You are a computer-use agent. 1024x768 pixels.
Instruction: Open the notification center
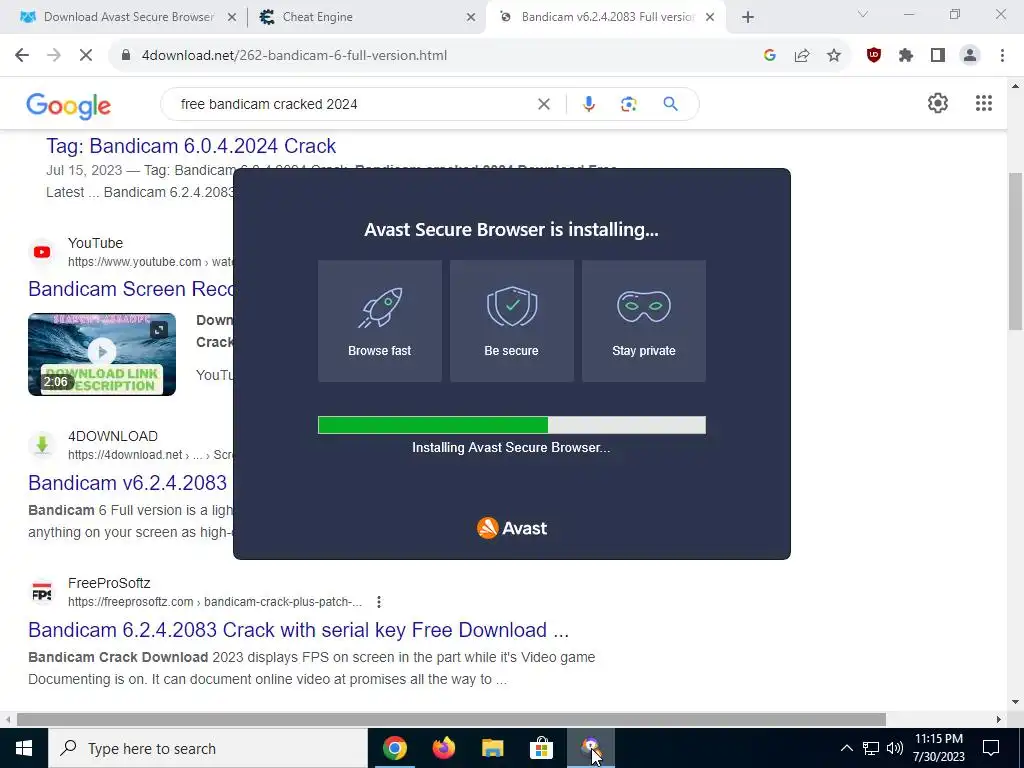pyautogui.click(x=991, y=748)
